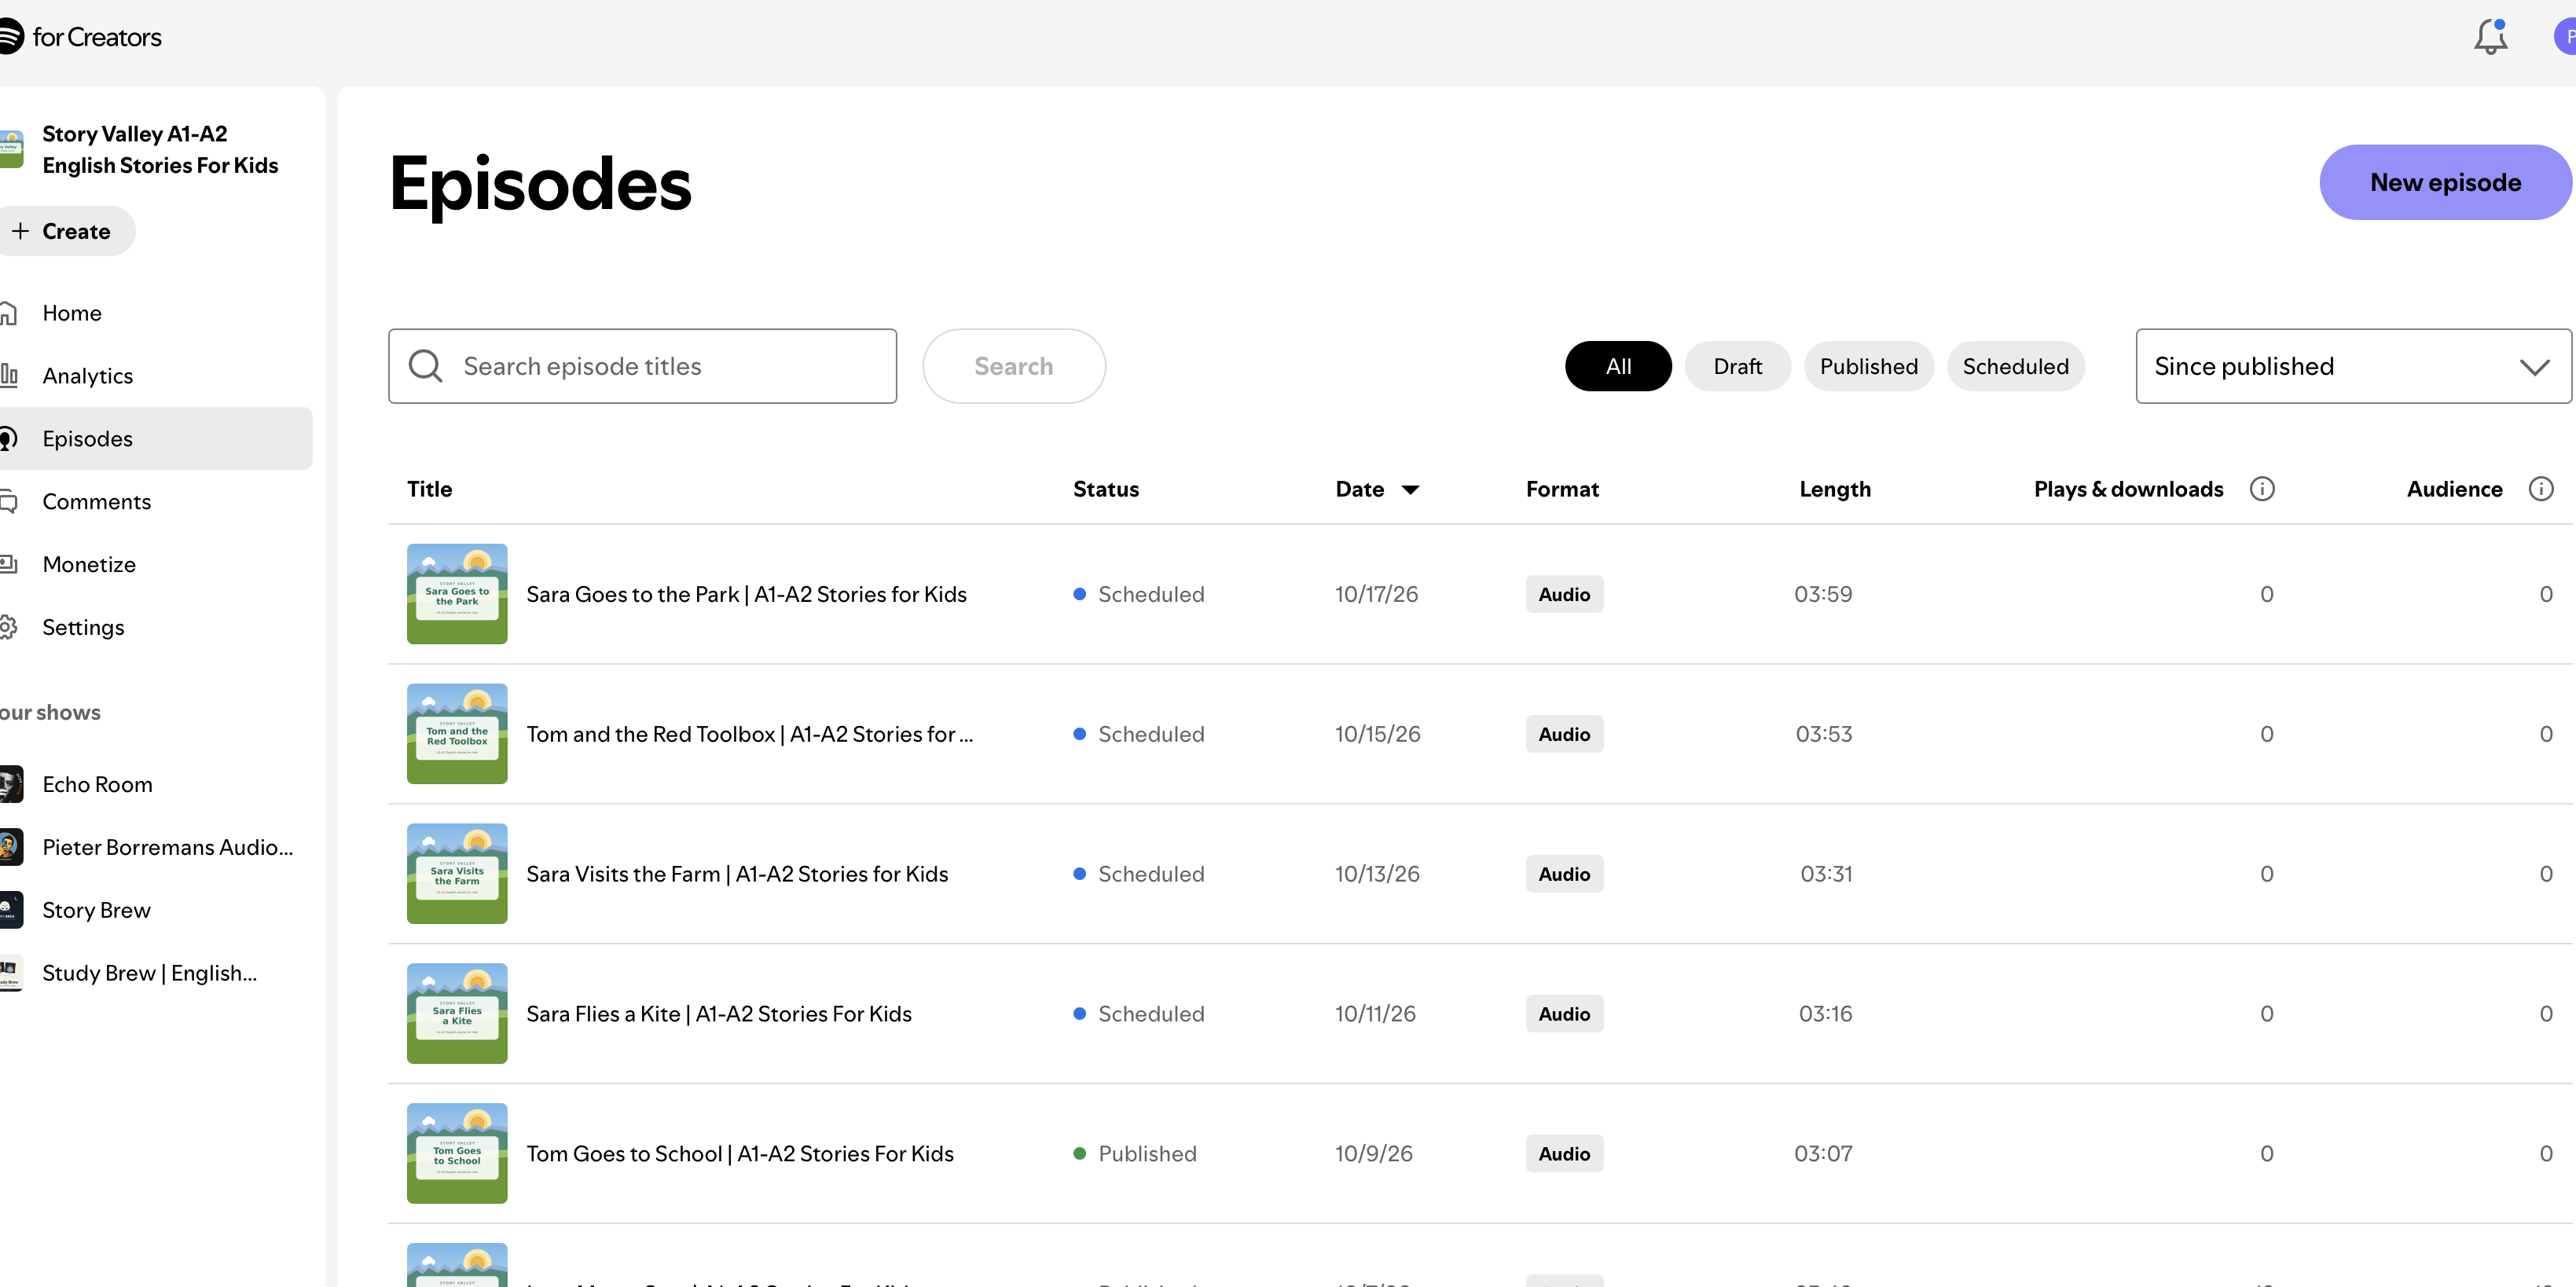Click the Spotify for Creators logo

[x=80, y=37]
